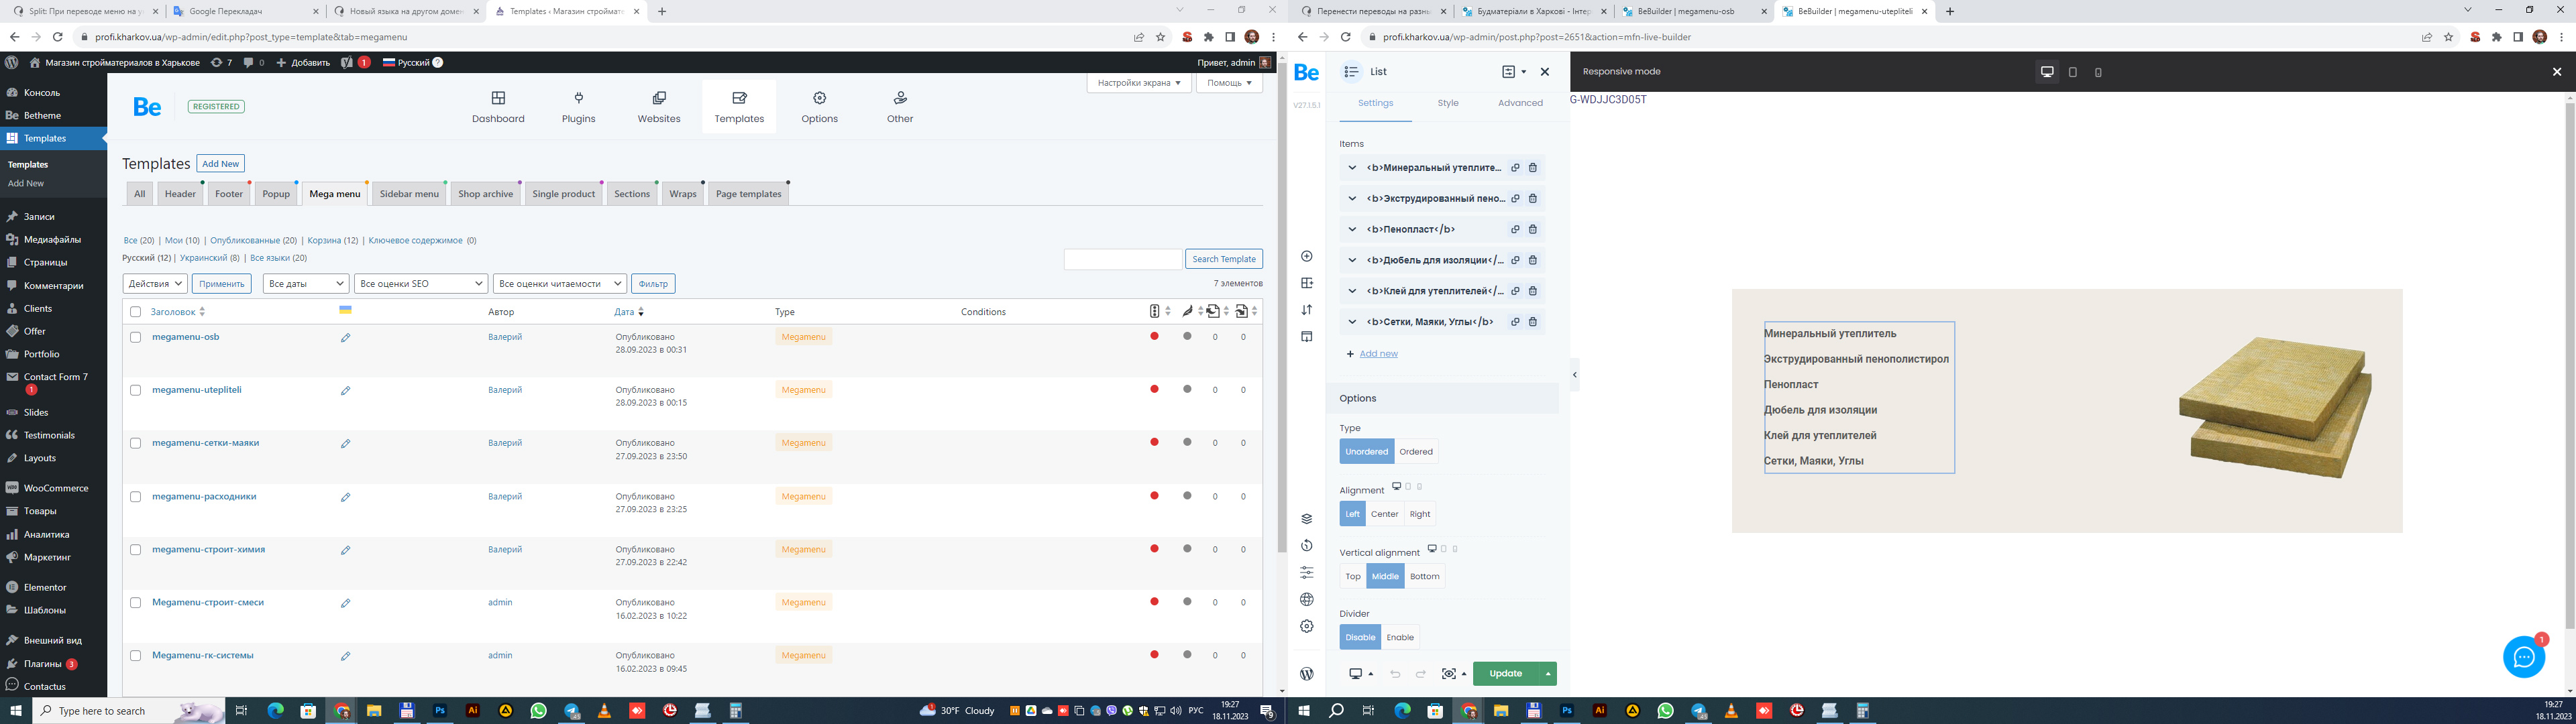
Task: Open the Style tab in BeBuilder
Action: point(1448,103)
